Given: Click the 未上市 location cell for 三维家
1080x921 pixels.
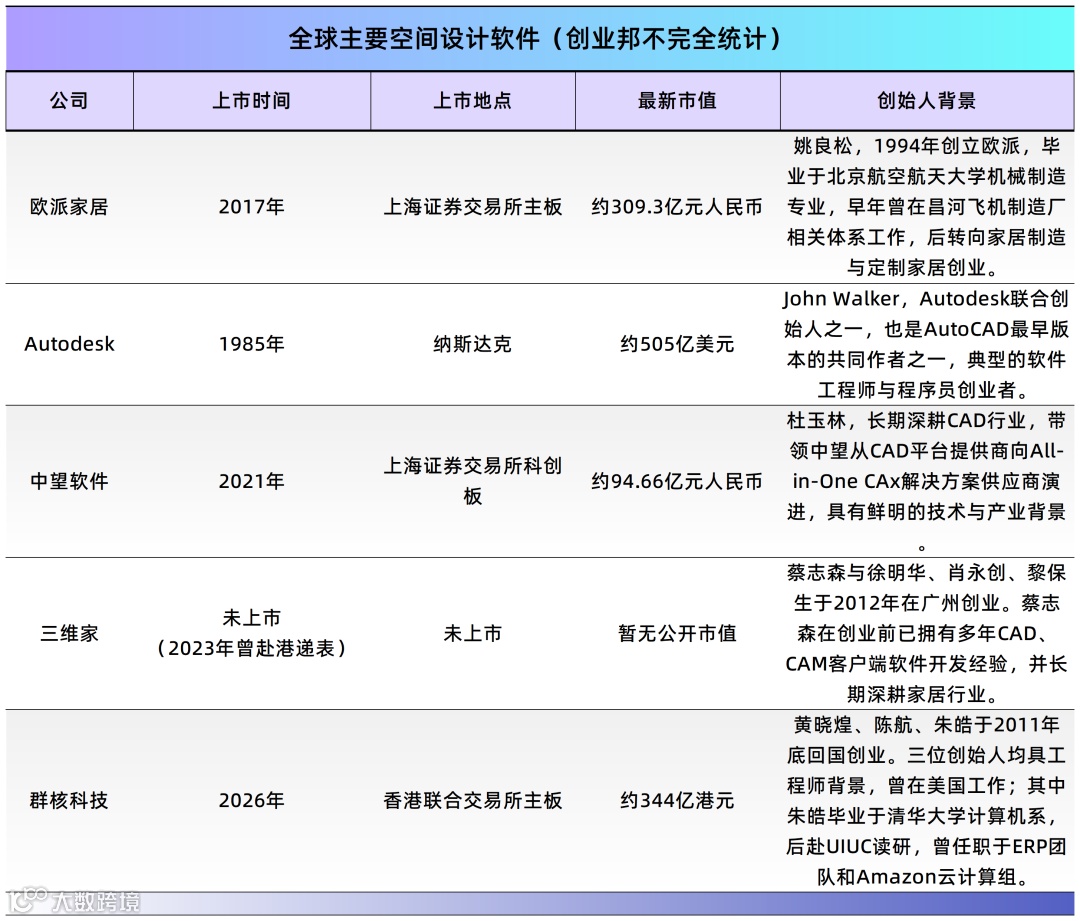Looking at the screenshot, I should pyautogui.click(x=472, y=633).
